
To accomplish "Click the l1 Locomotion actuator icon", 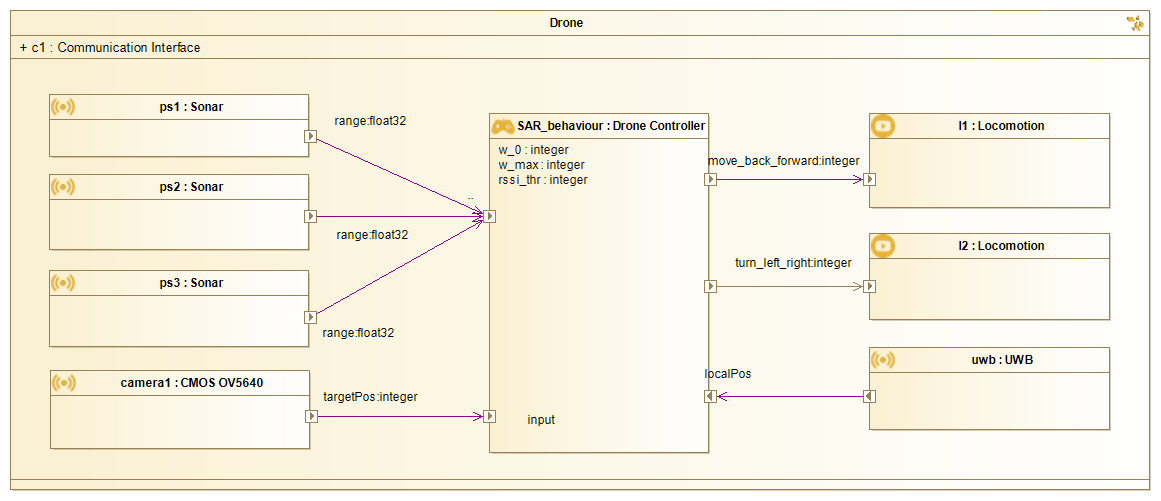I will 883,126.
